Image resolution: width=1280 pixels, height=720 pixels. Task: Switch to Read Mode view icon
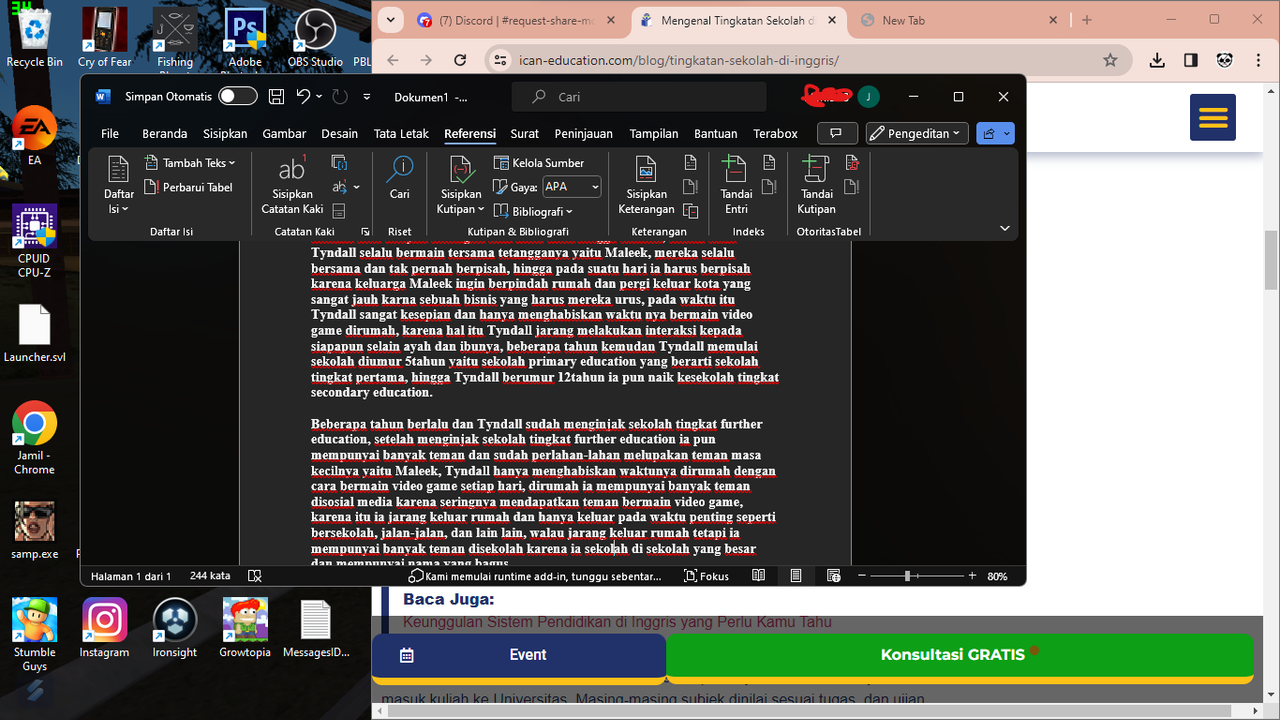(x=759, y=576)
